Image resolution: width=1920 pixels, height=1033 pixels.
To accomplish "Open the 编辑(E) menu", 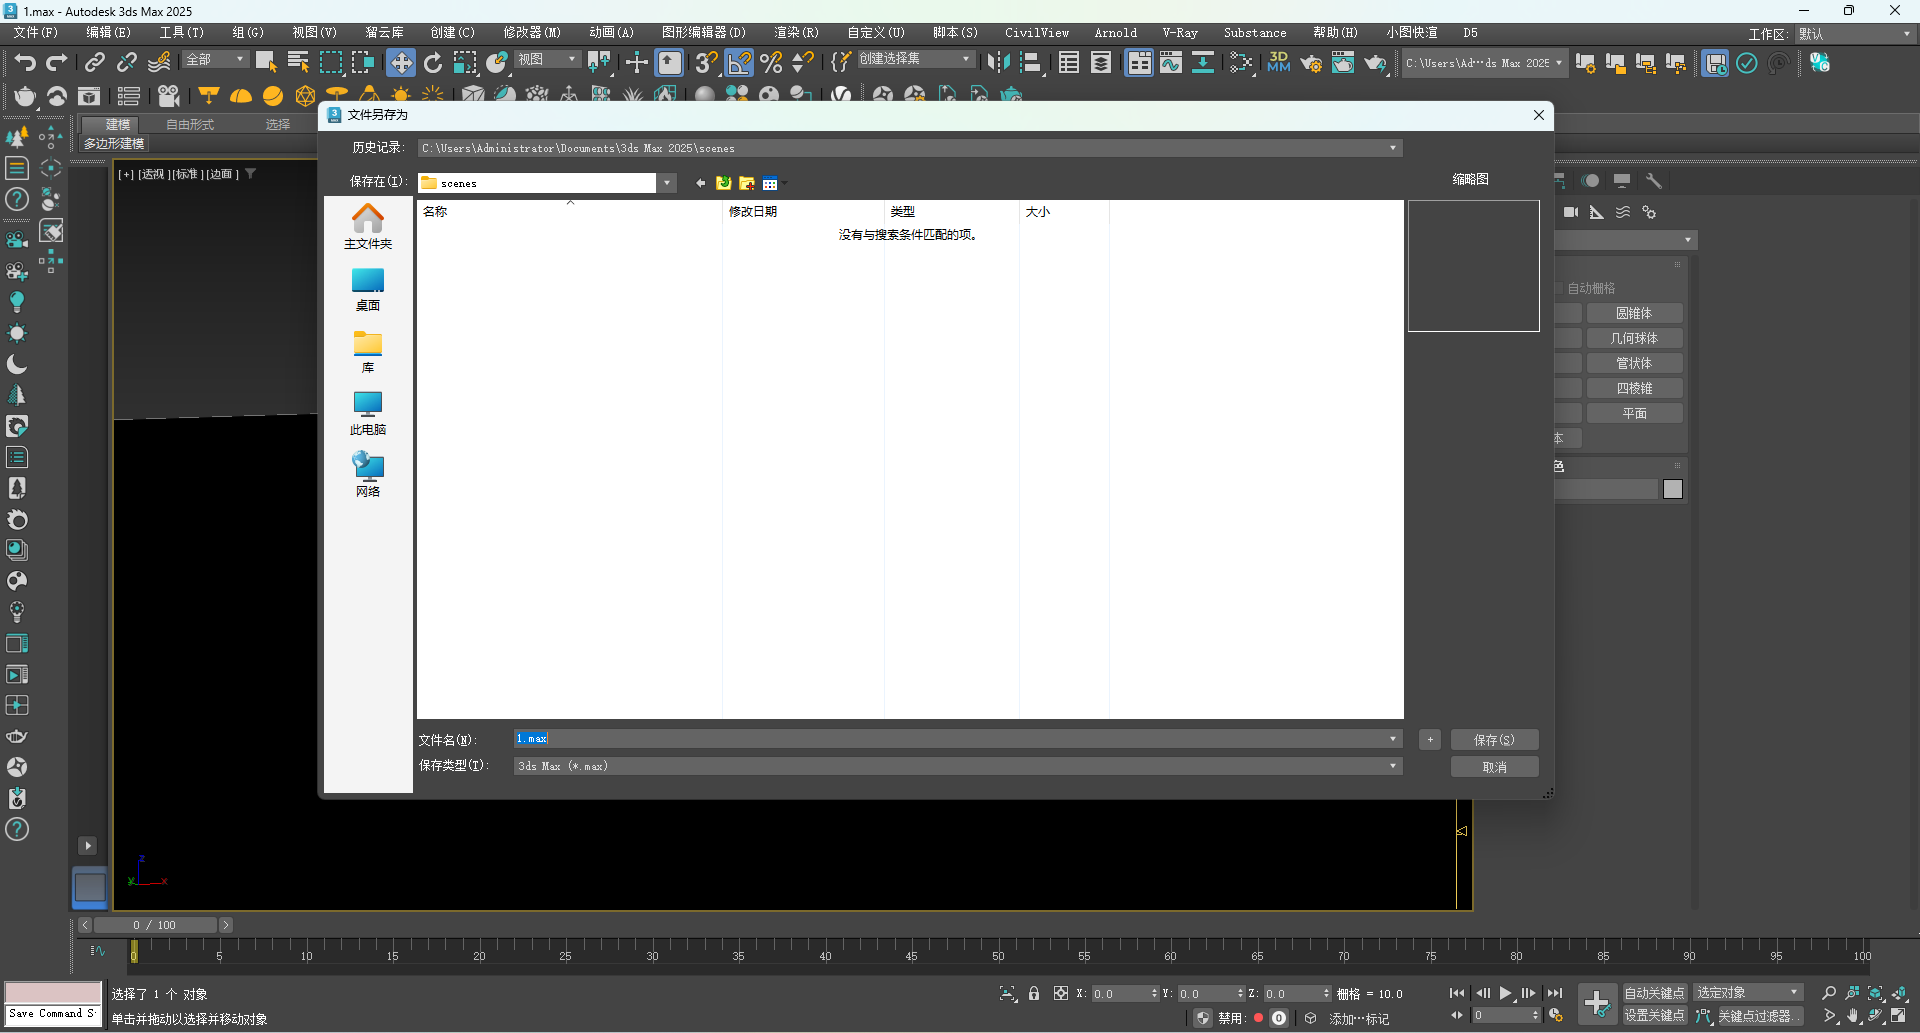I will [108, 33].
